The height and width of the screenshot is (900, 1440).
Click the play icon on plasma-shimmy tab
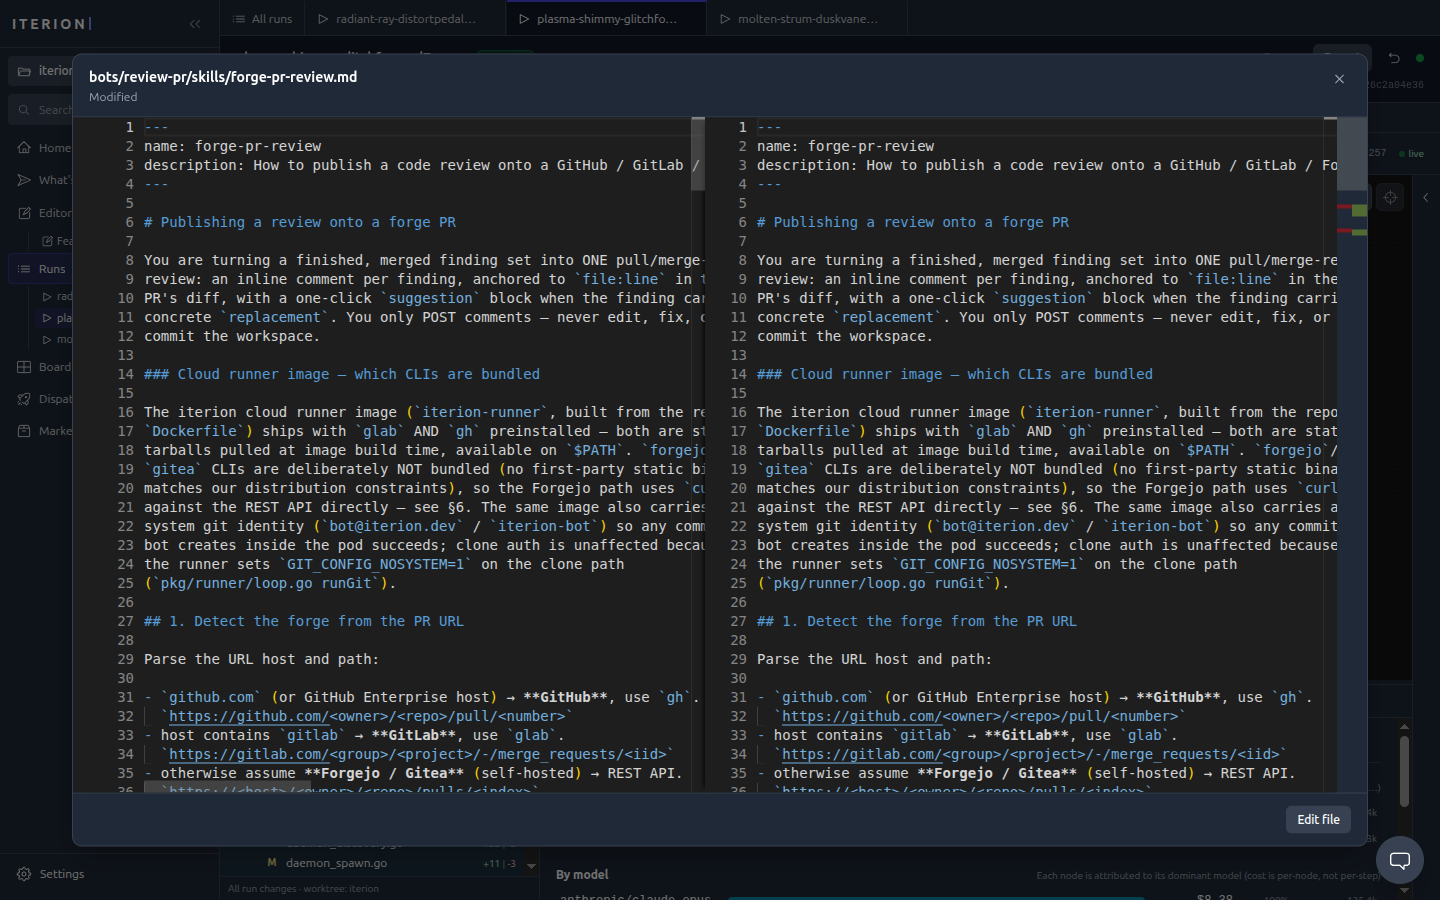click(x=523, y=19)
